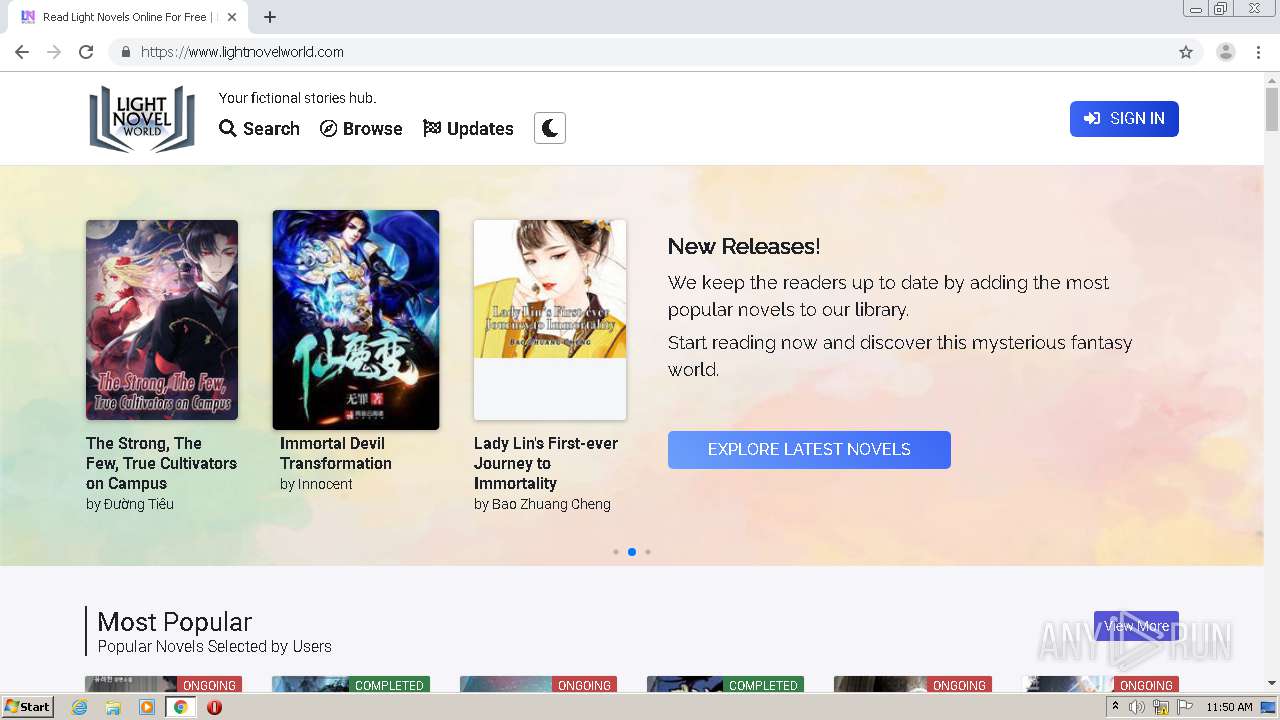This screenshot has height=720, width=1280.
Task: Select first carousel dot
Action: click(x=616, y=552)
